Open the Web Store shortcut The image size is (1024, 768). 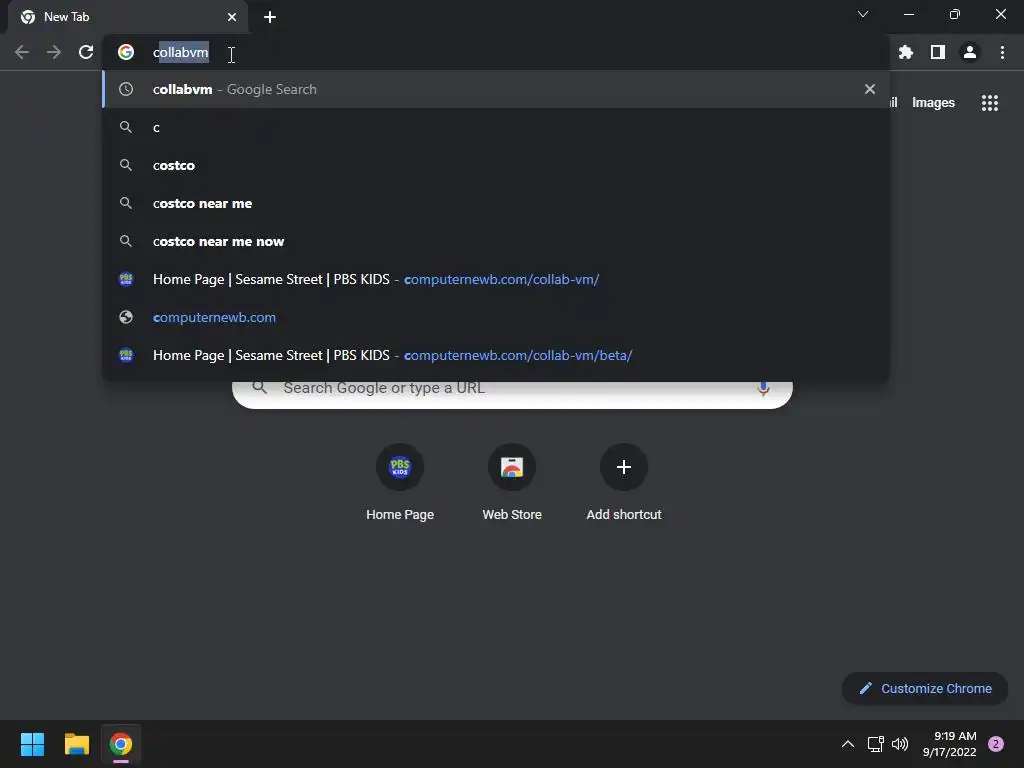512,482
